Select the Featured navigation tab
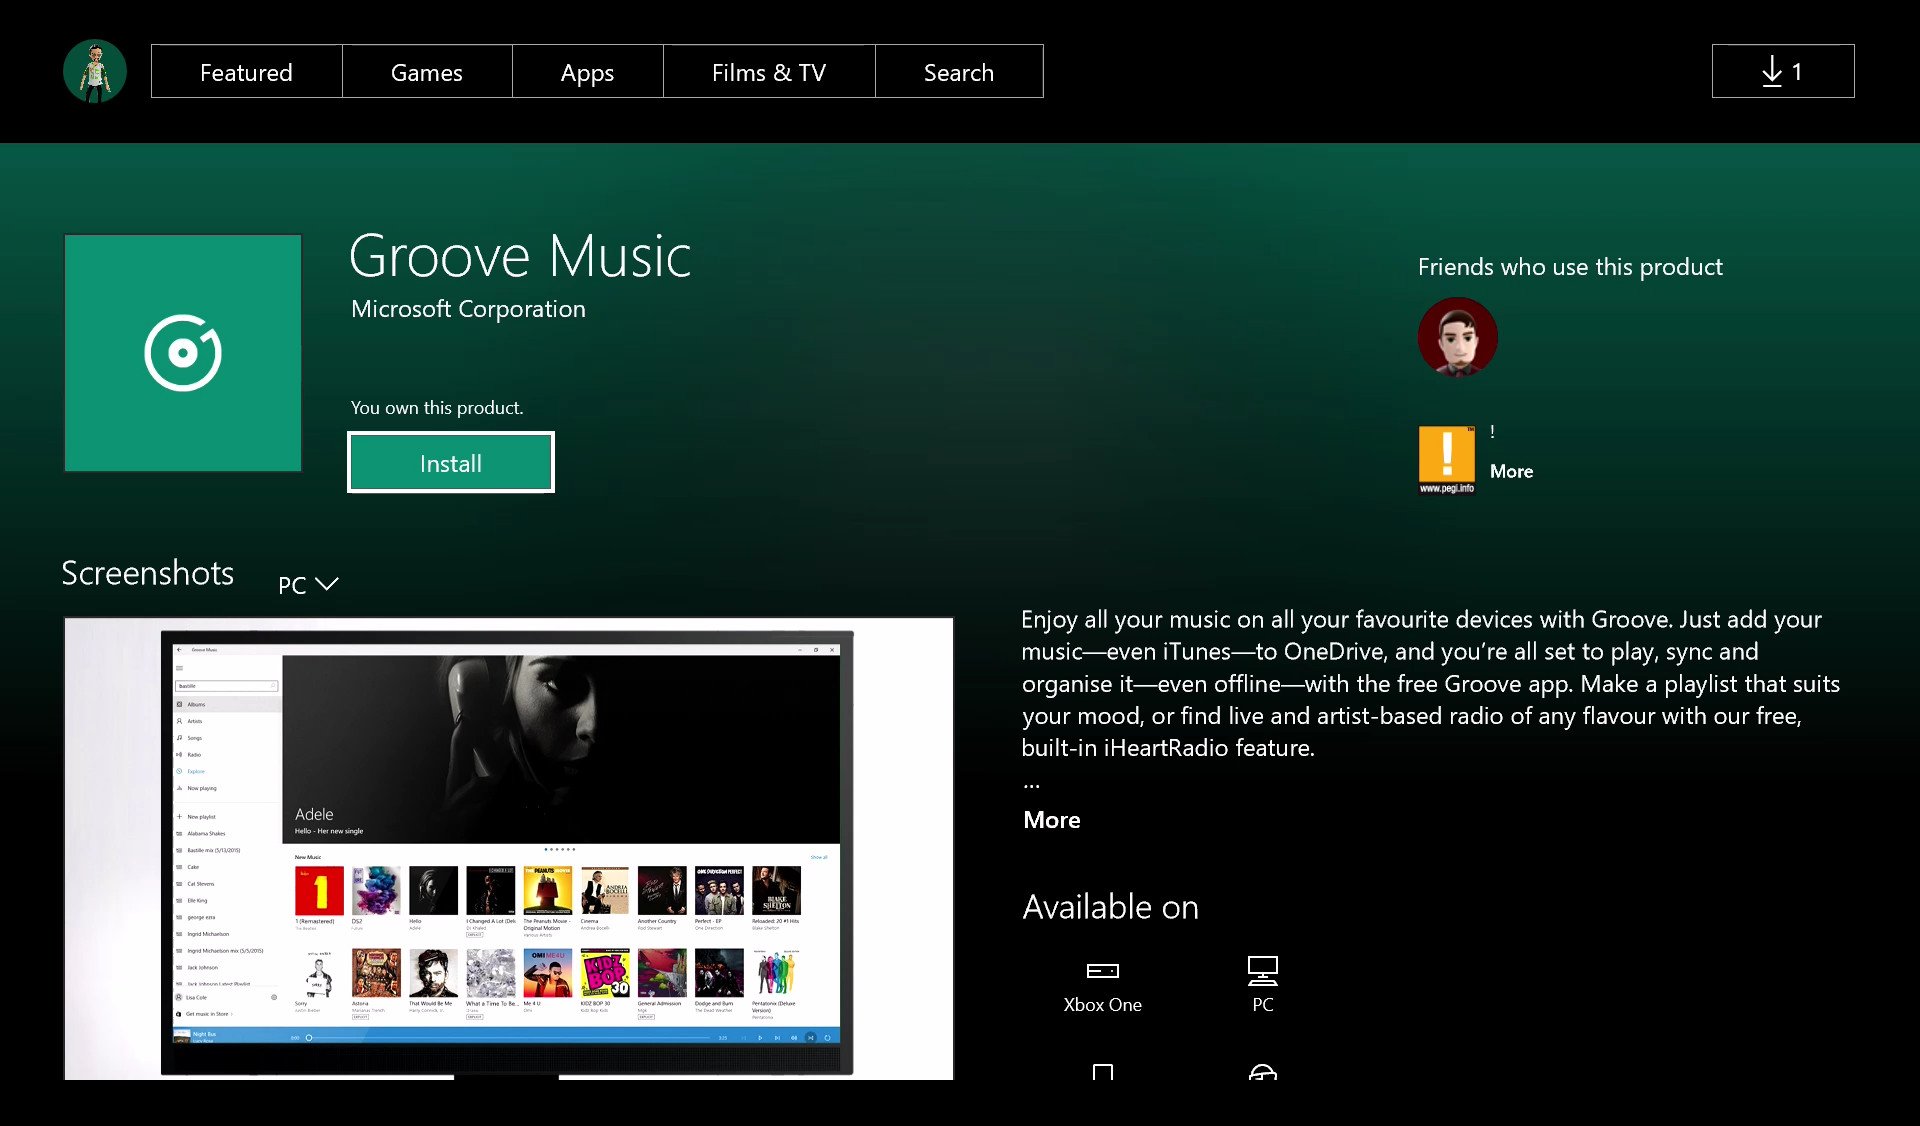 tap(248, 72)
